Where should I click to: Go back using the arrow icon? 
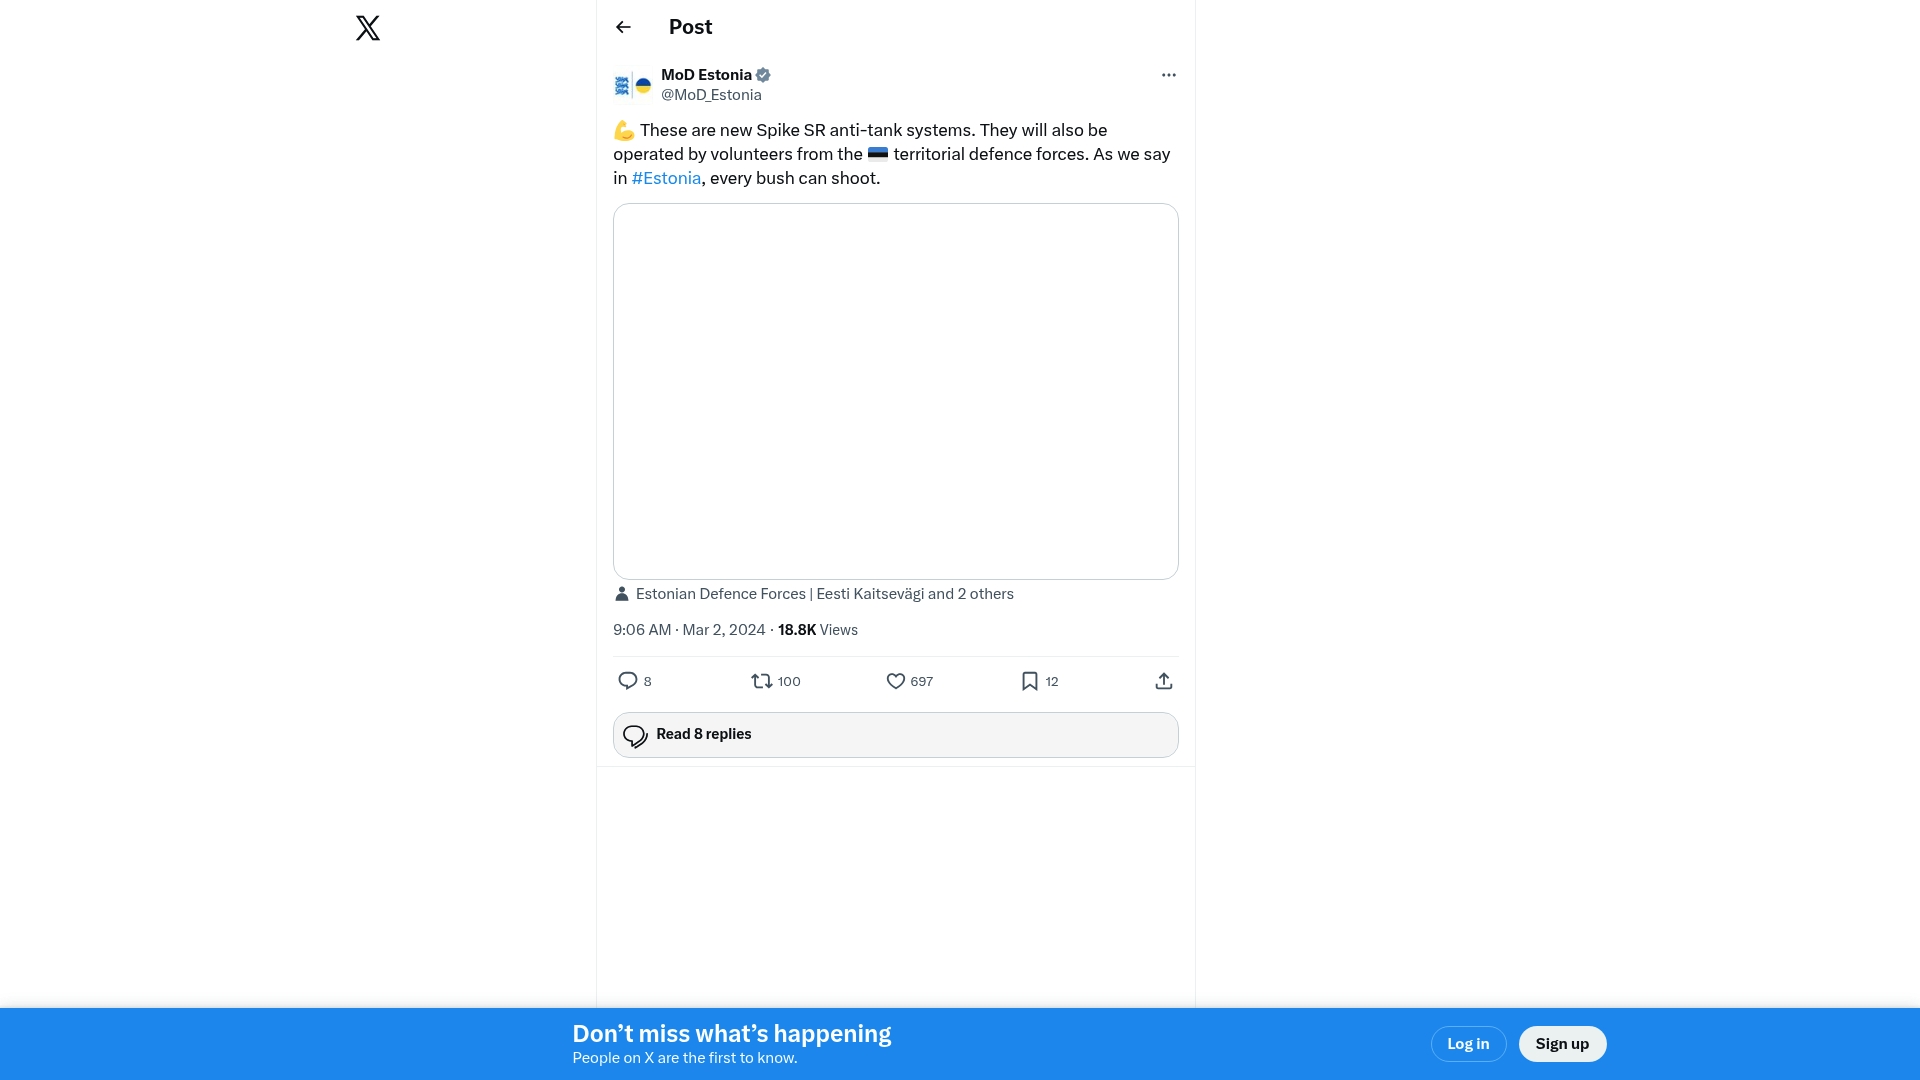click(x=623, y=27)
